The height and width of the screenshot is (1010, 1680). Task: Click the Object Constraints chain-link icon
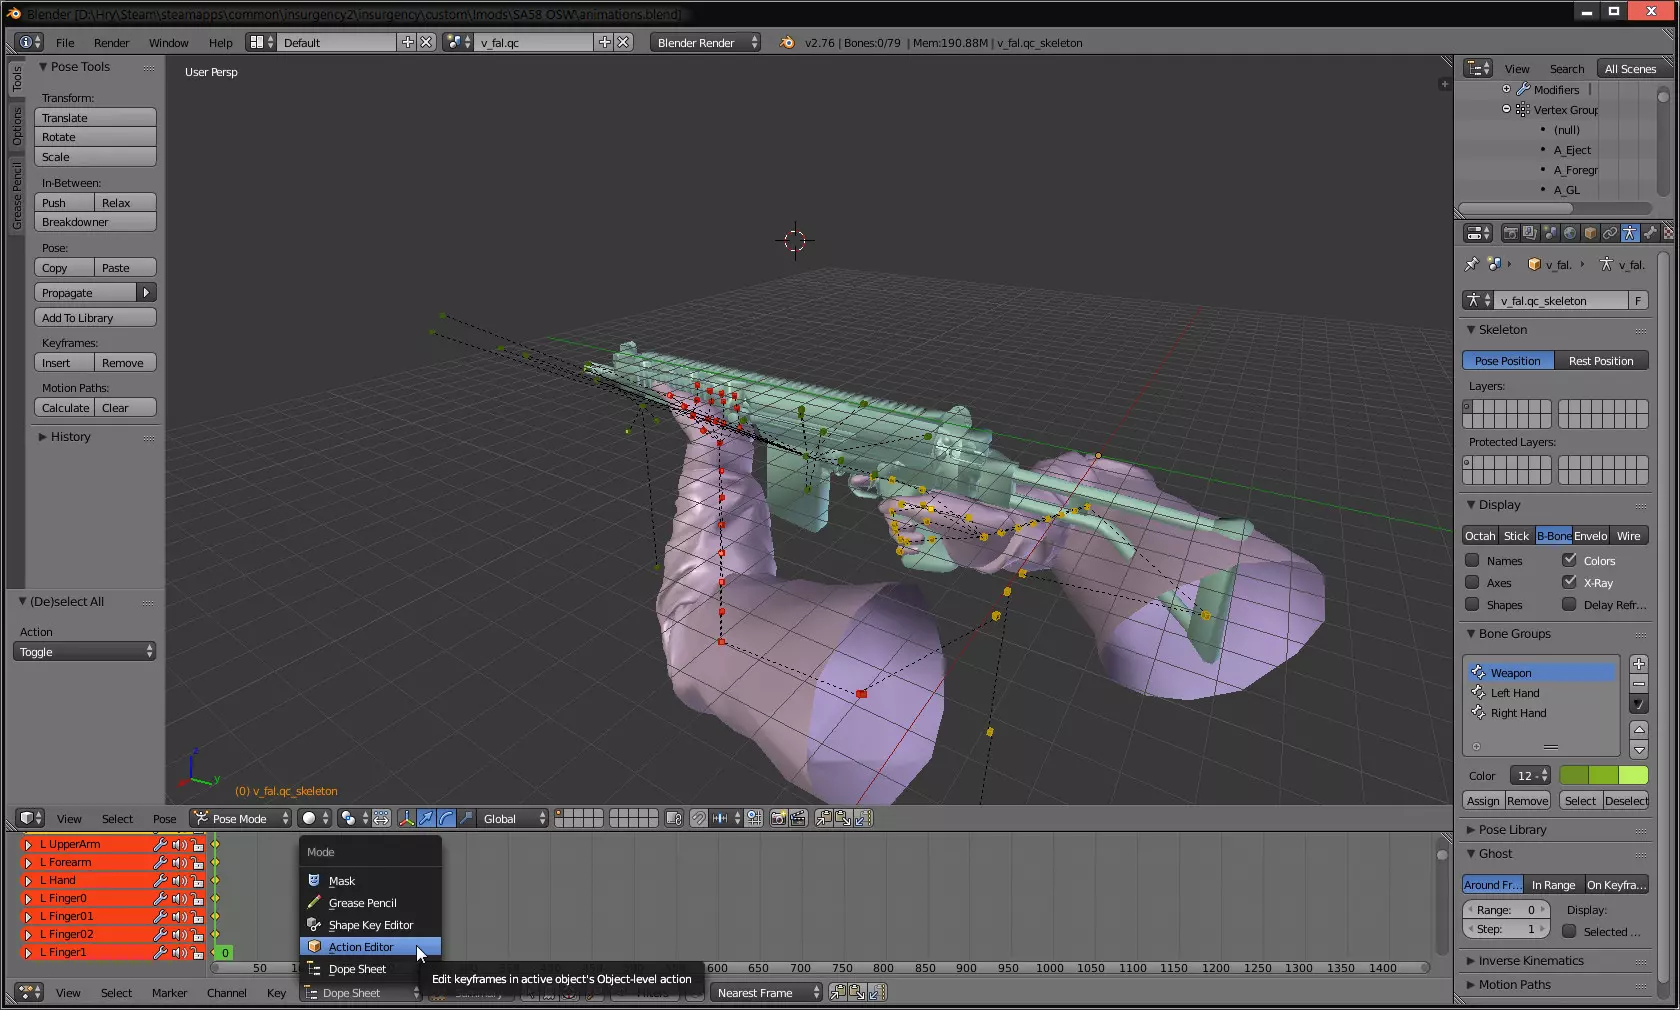pyautogui.click(x=1610, y=233)
